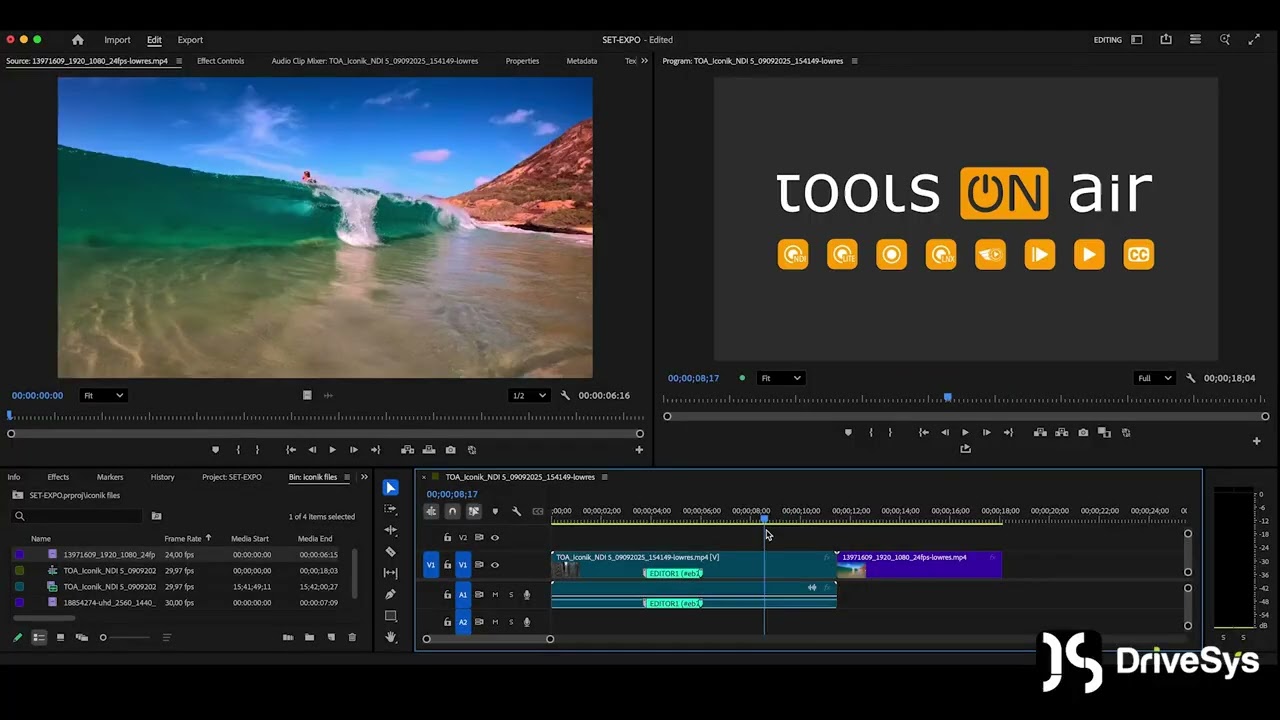Solo the A2 audio track
1280x720 pixels.
click(x=511, y=622)
